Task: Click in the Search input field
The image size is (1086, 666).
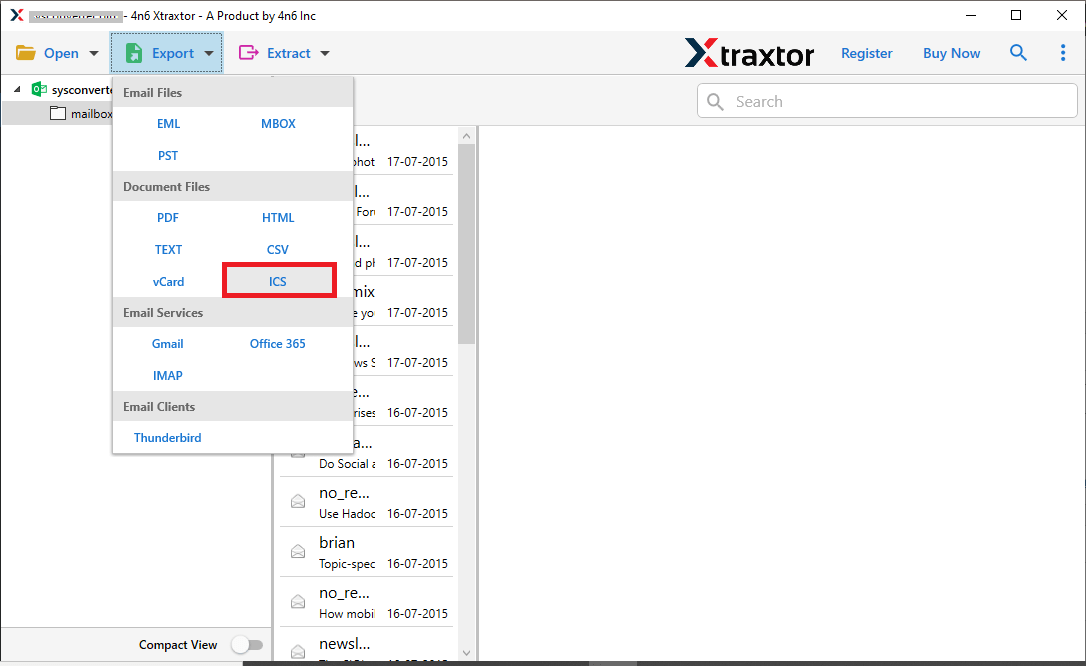Action: (887, 101)
